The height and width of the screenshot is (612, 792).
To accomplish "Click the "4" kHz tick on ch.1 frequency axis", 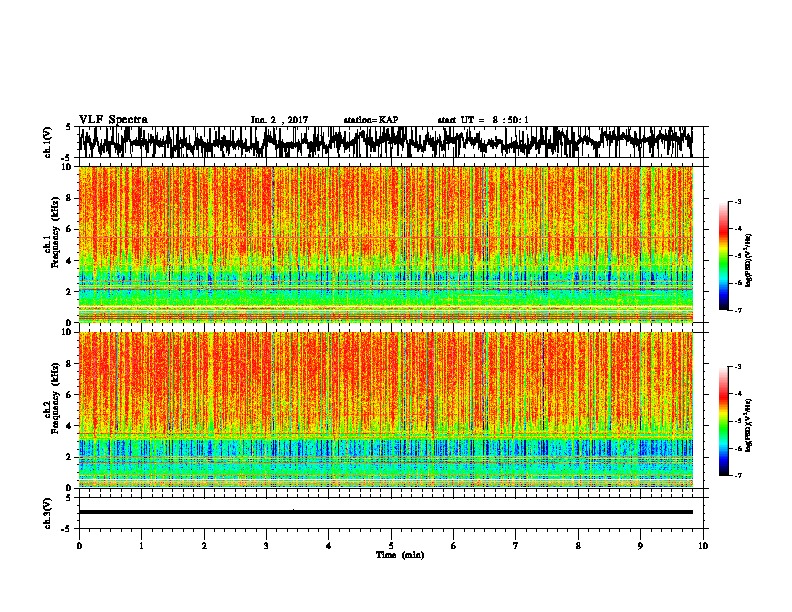I will click(x=69, y=261).
